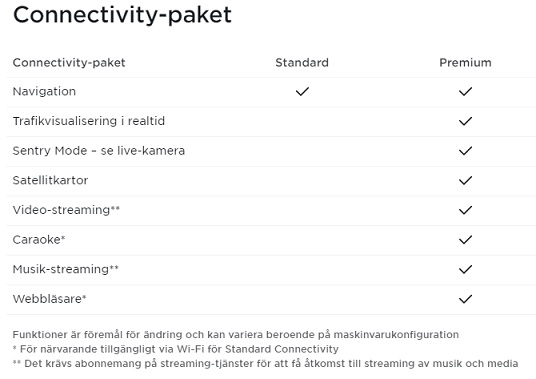This screenshot has height=379, width=536.
Task: Select the Premium column header
Action: [x=465, y=63]
